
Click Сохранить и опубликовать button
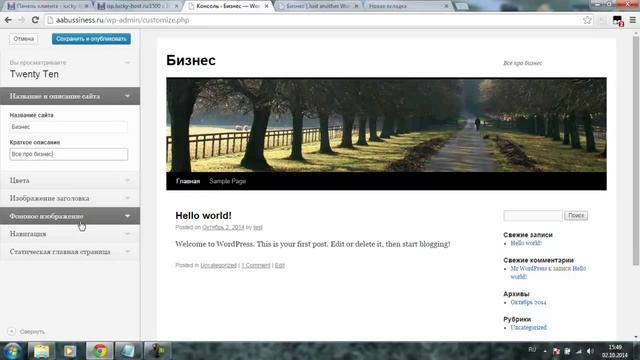coord(91,39)
